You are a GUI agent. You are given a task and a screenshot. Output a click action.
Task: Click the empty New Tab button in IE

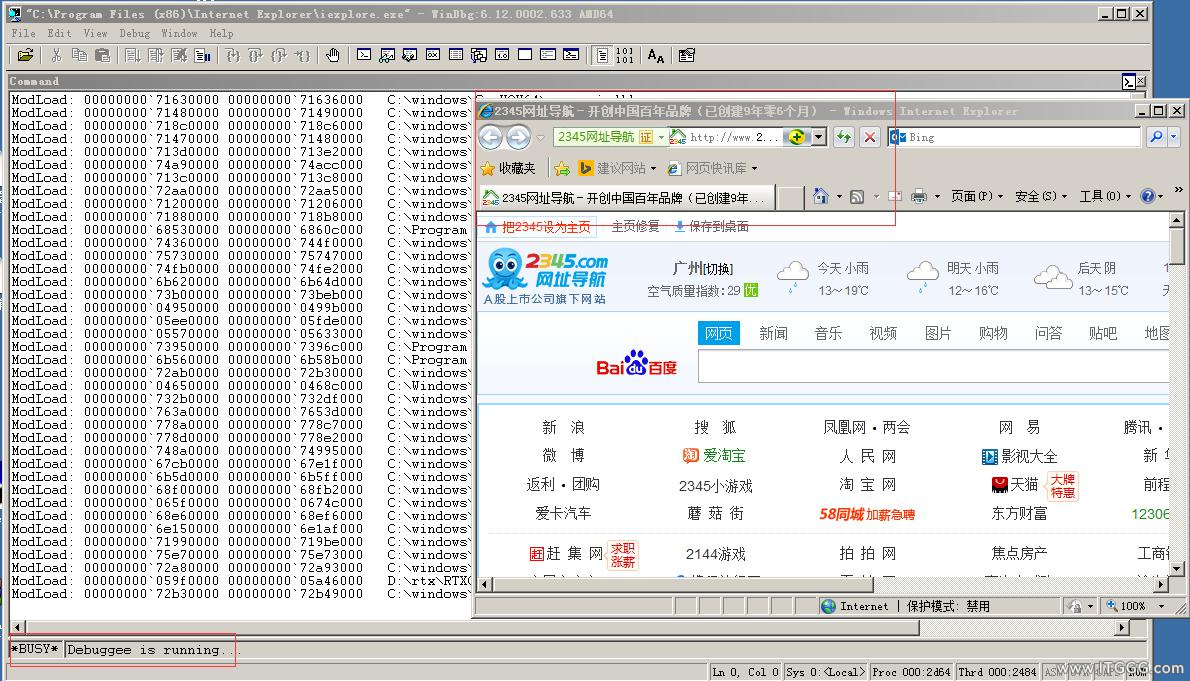point(791,197)
